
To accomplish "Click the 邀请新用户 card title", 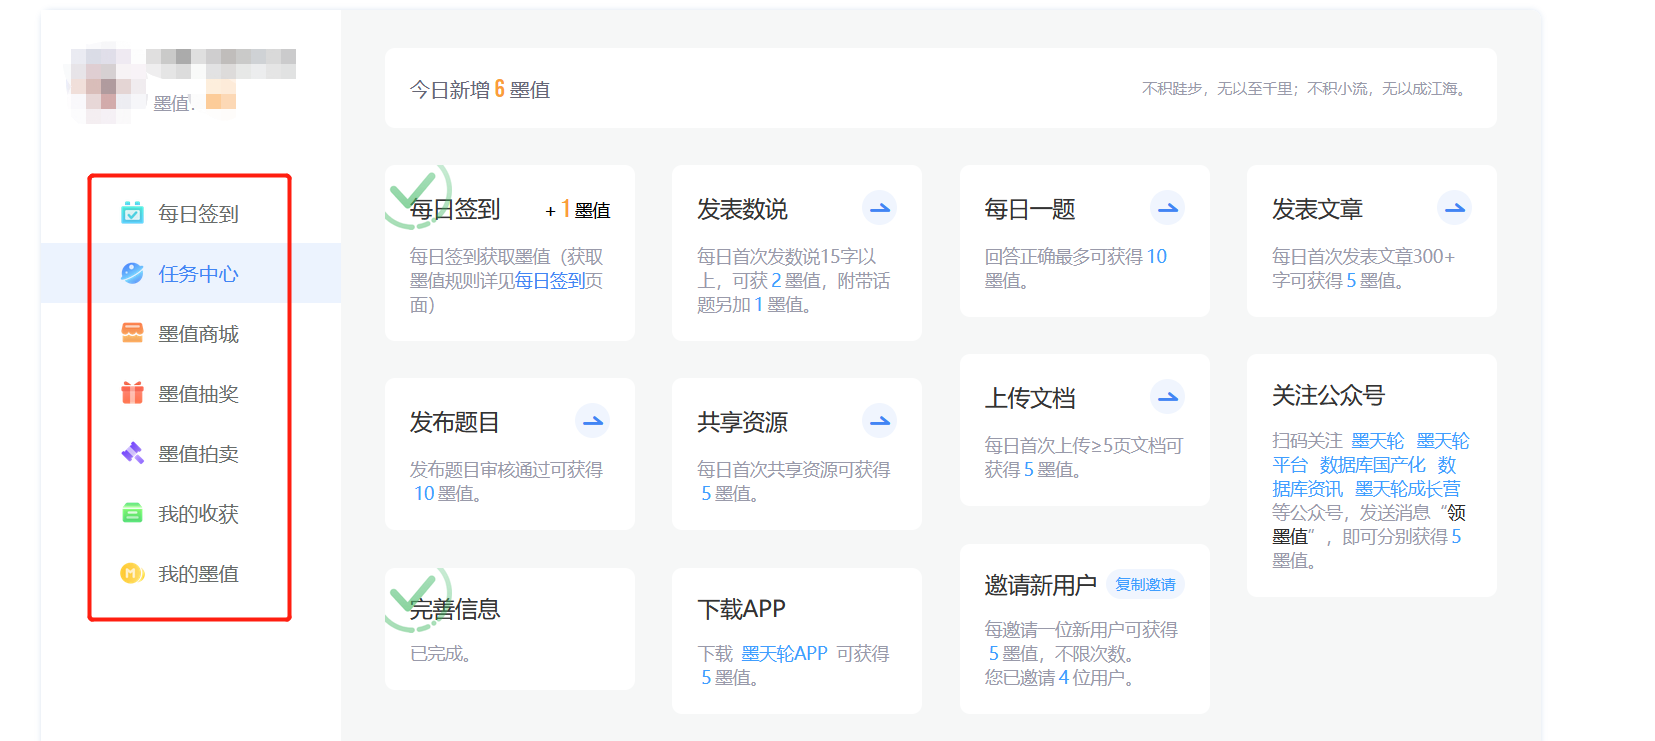I will (x=1040, y=585).
